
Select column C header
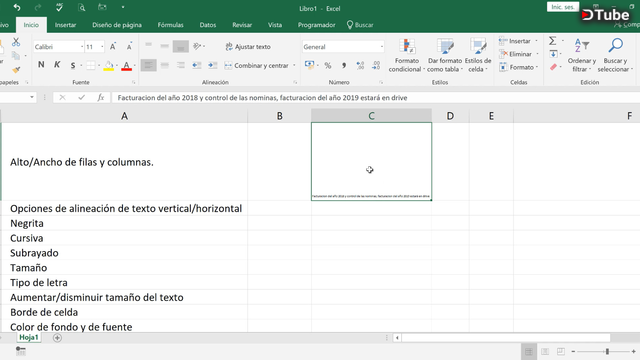tap(371, 116)
